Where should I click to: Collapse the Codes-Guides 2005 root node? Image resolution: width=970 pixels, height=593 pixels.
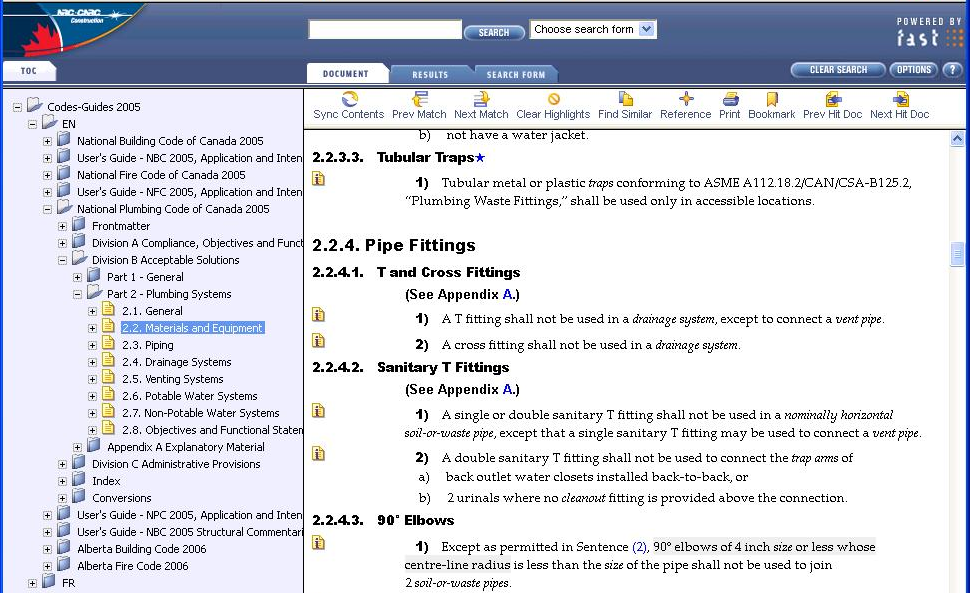coord(17,108)
